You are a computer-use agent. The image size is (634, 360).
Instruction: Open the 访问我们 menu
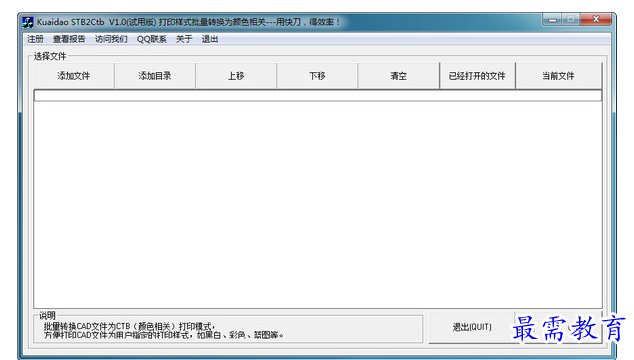[x=111, y=39]
